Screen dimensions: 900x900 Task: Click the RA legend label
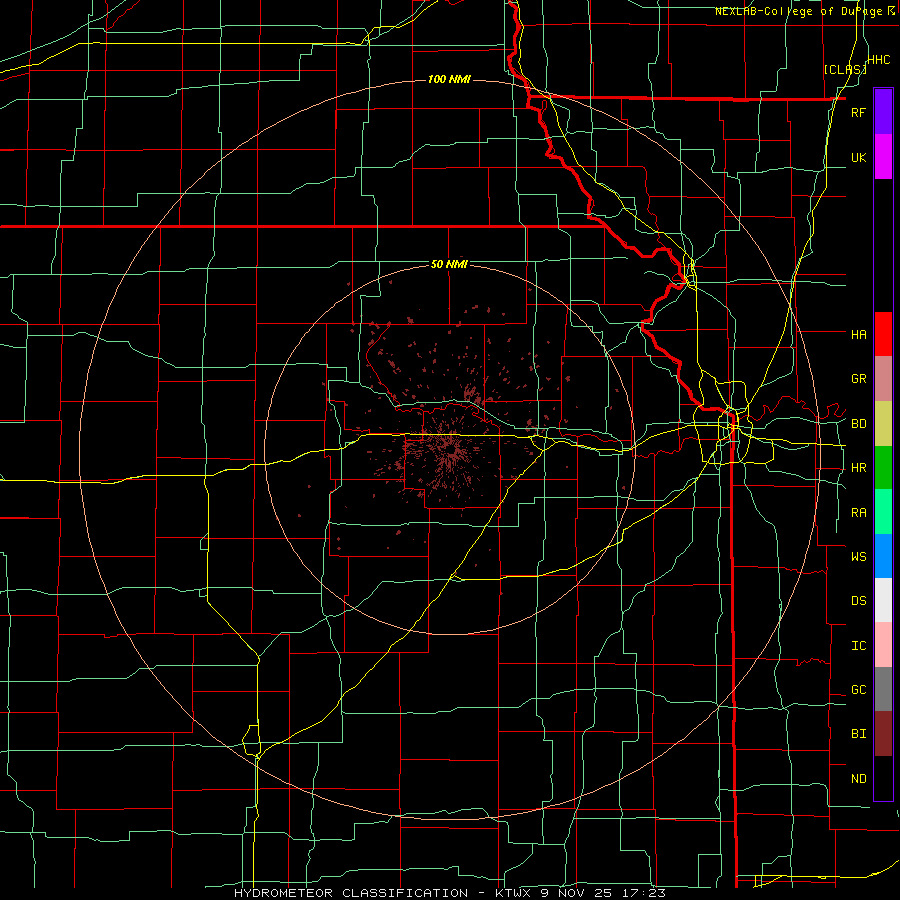(x=858, y=513)
